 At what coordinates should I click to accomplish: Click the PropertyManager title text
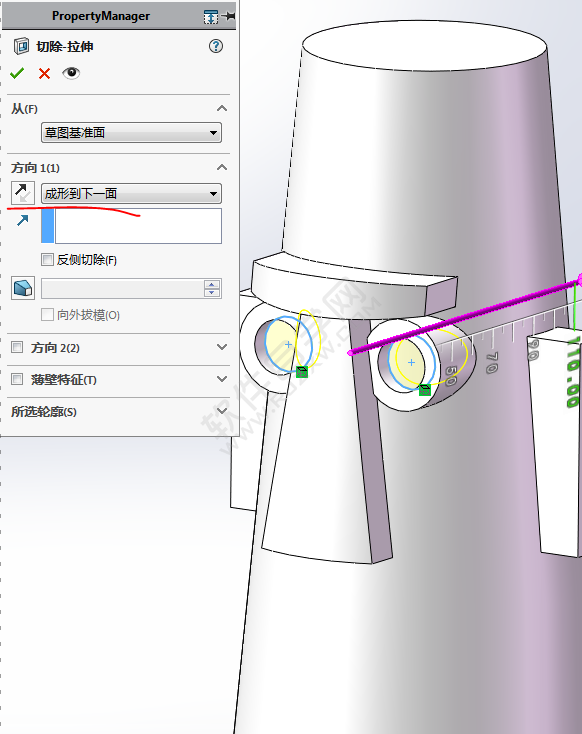[101, 16]
